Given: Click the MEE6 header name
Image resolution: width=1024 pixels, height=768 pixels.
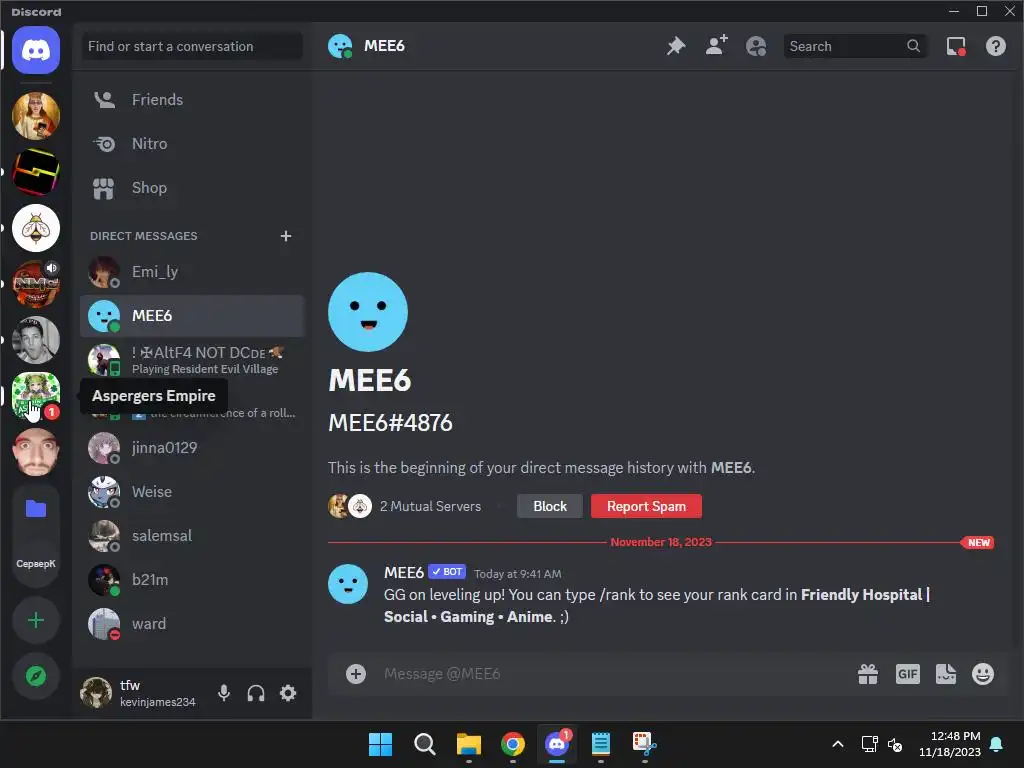Looking at the screenshot, I should coord(384,46).
